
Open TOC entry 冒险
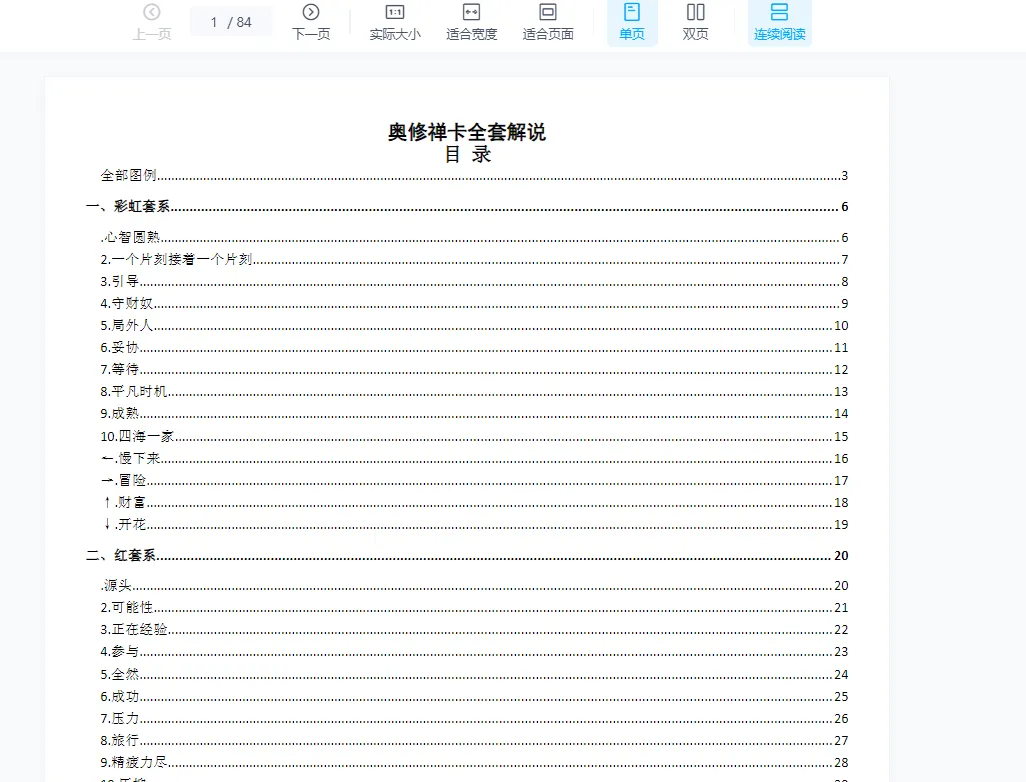(474, 480)
